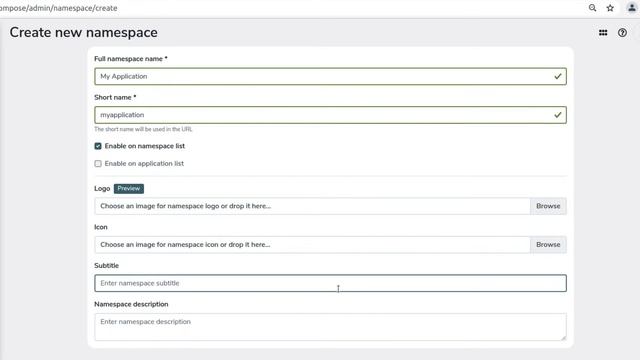
Task: Click the 'Subtitle' field label
Action: (x=107, y=266)
